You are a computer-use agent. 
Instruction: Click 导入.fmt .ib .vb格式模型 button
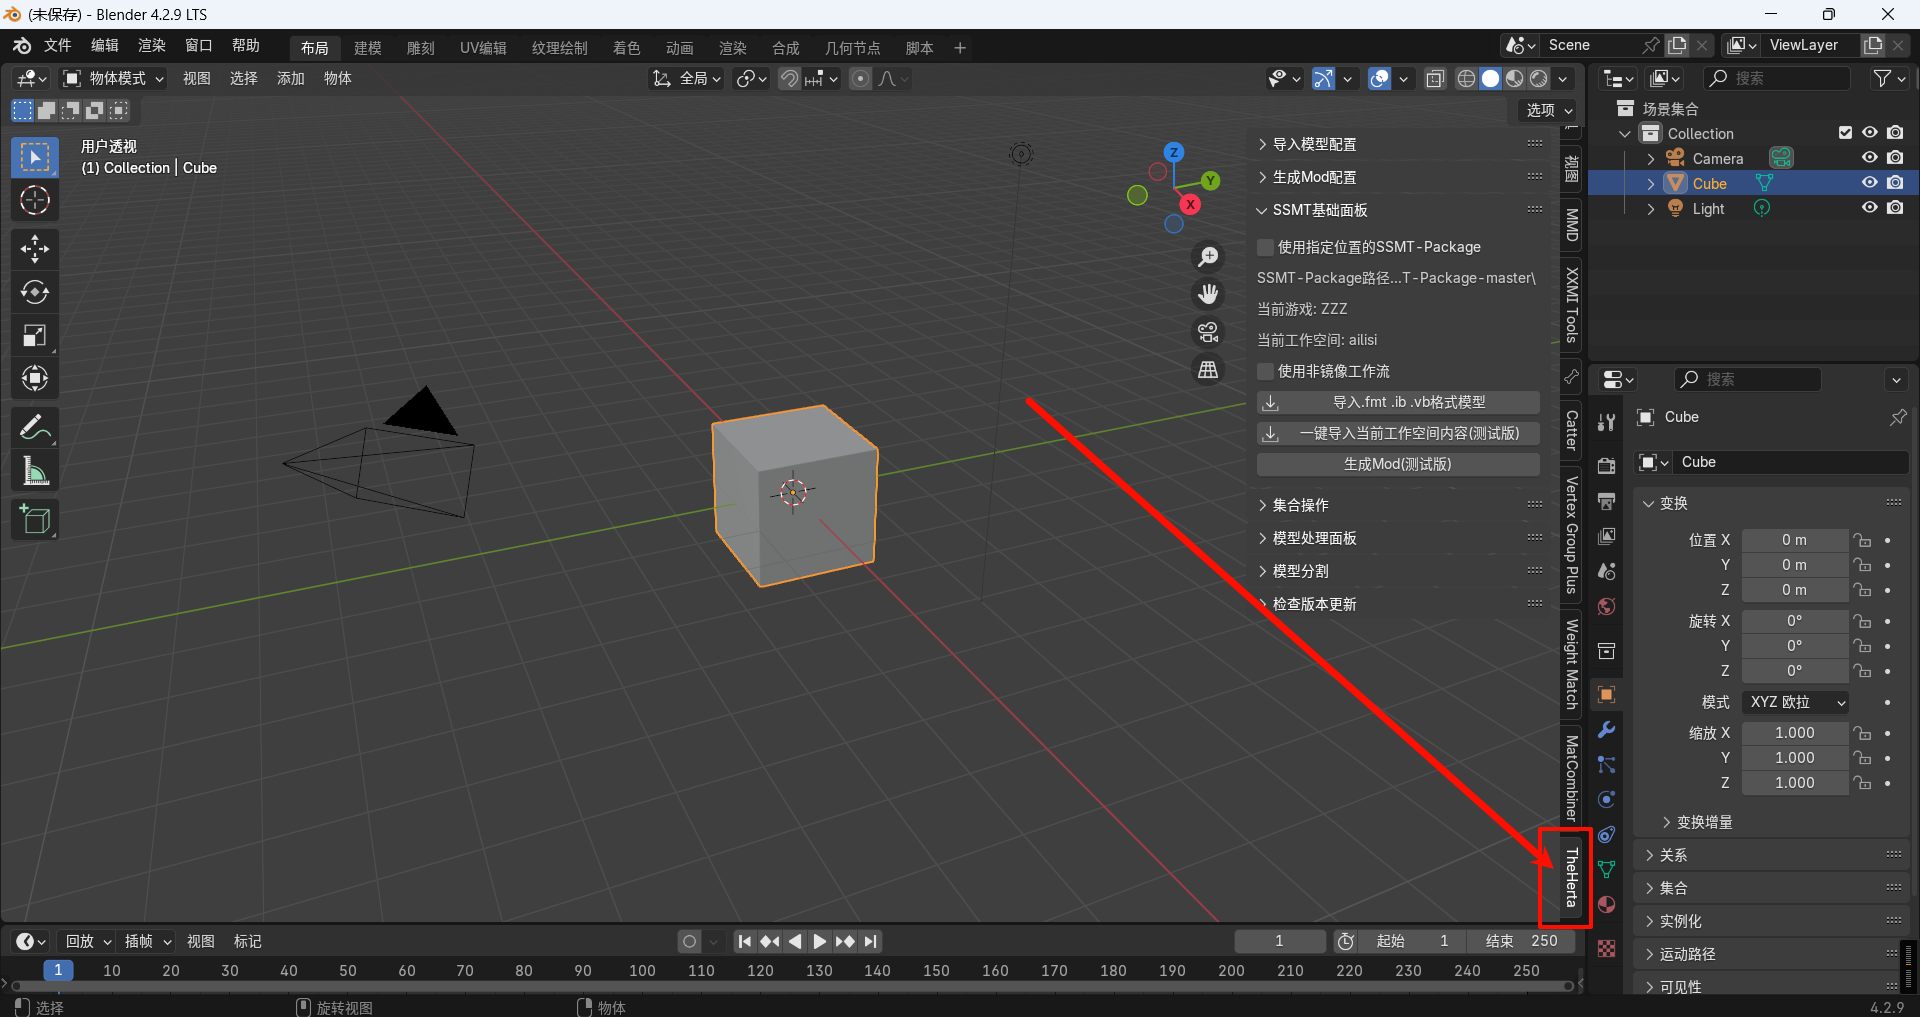(x=1398, y=402)
